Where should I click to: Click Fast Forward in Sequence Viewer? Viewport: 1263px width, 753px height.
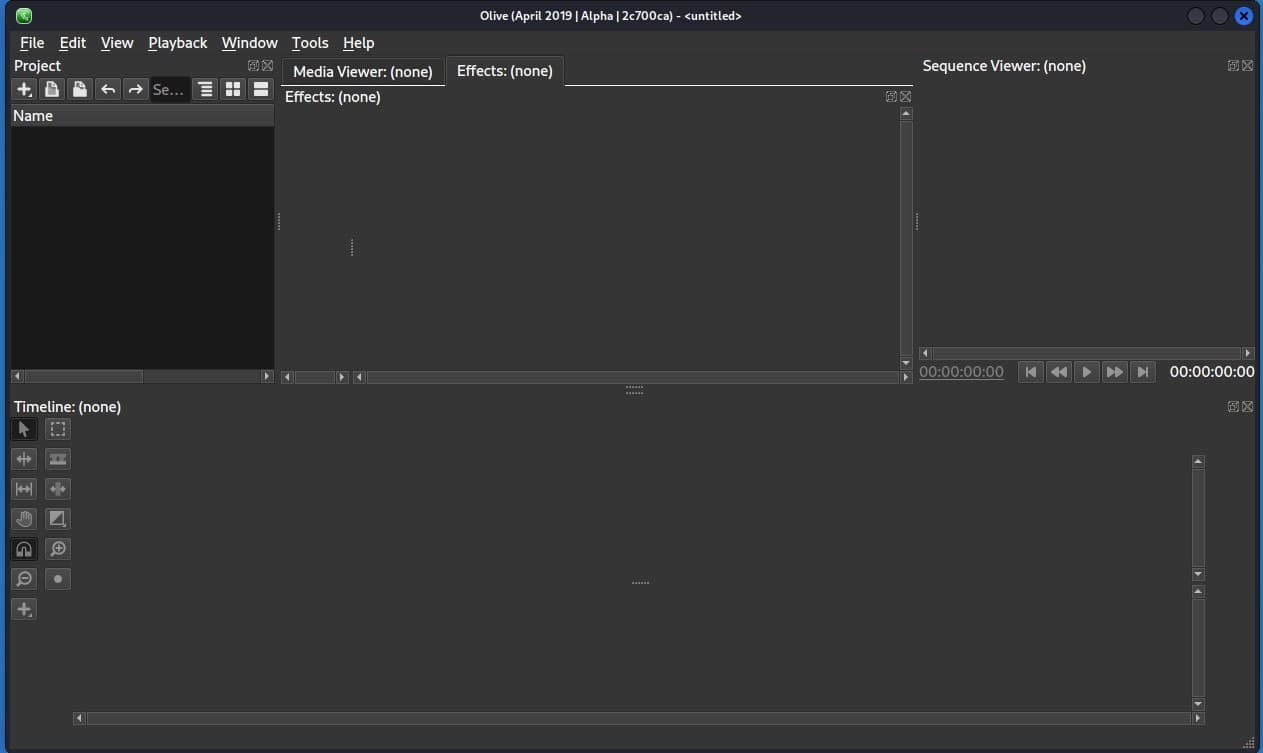pos(1115,372)
